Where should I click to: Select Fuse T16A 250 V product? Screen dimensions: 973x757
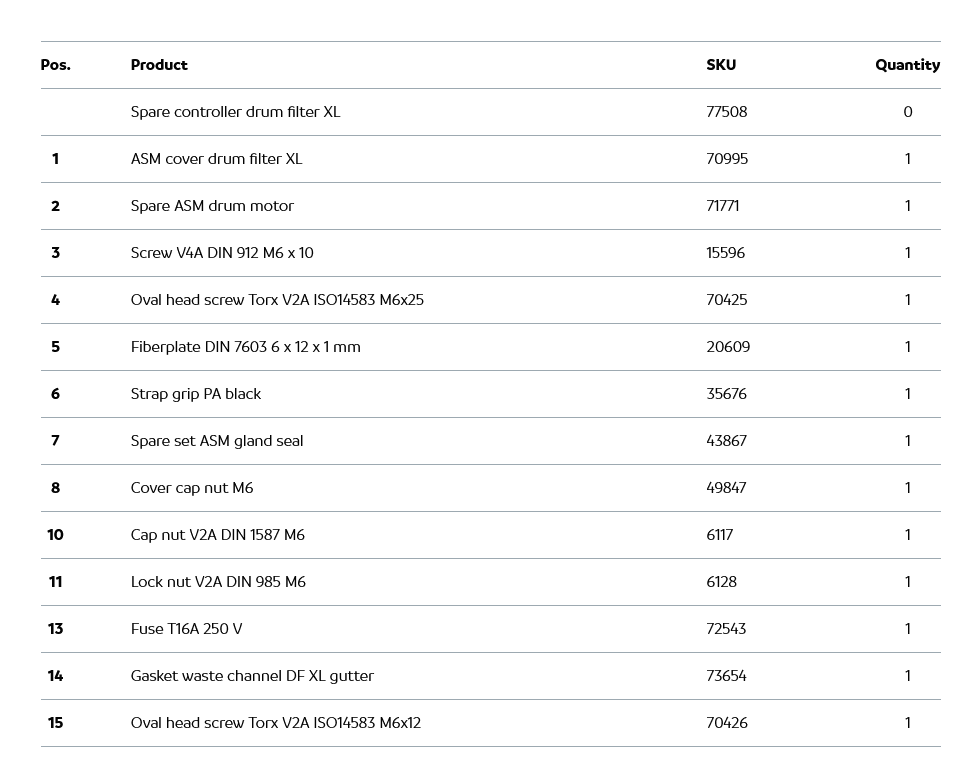click(186, 629)
